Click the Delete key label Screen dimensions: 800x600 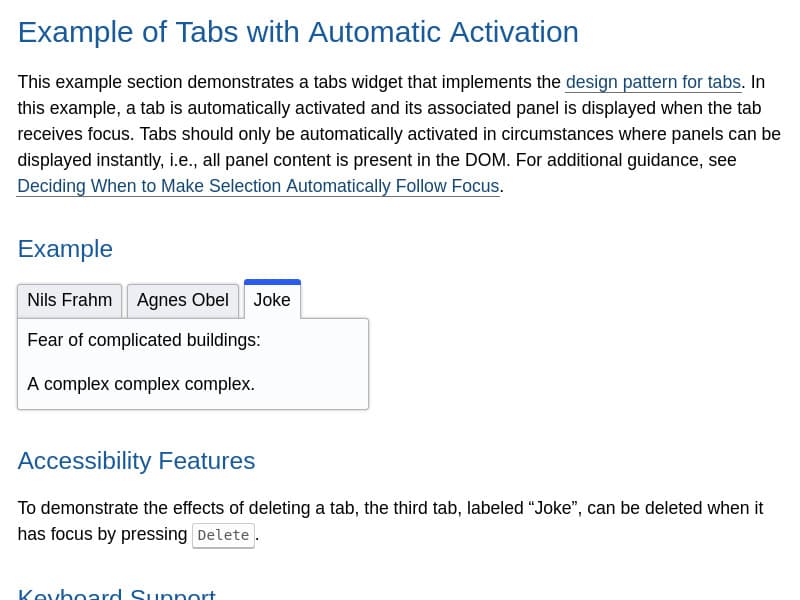[222, 535]
